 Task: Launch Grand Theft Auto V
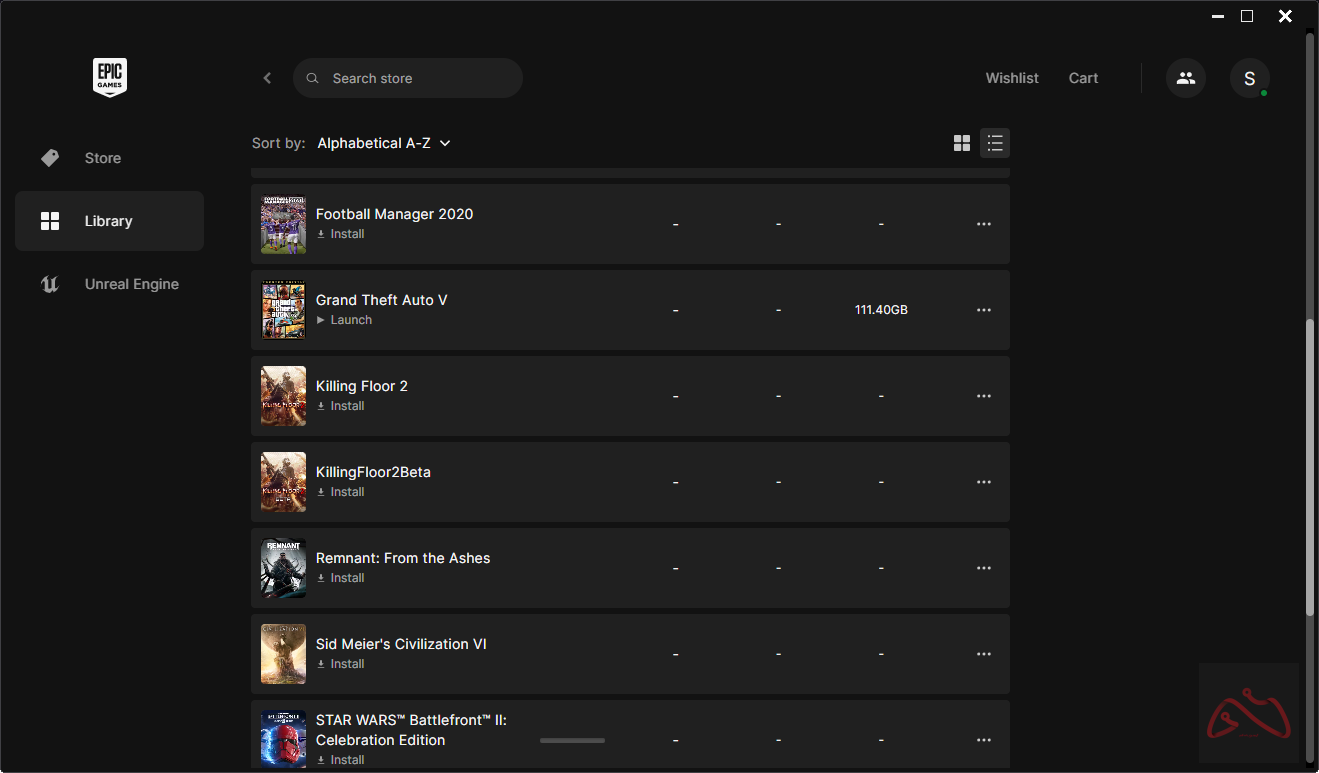tap(350, 320)
